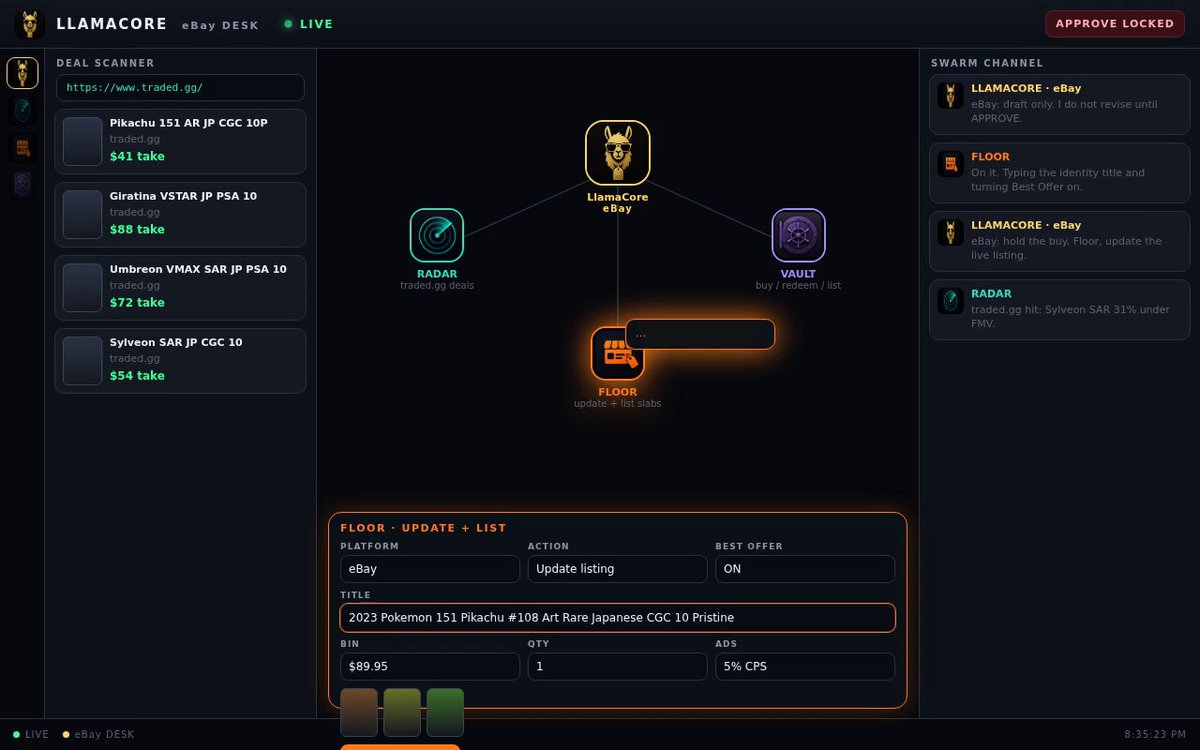Open the LLAMACORE 'hold the buy' message

coord(1060,241)
